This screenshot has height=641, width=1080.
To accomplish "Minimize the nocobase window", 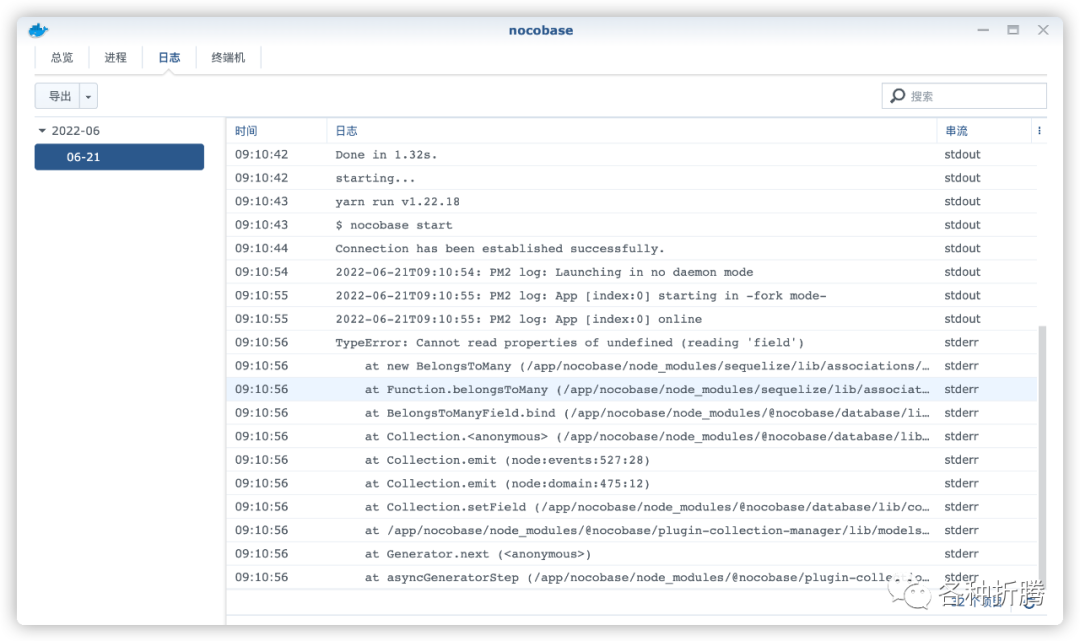I will (x=983, y=30).
